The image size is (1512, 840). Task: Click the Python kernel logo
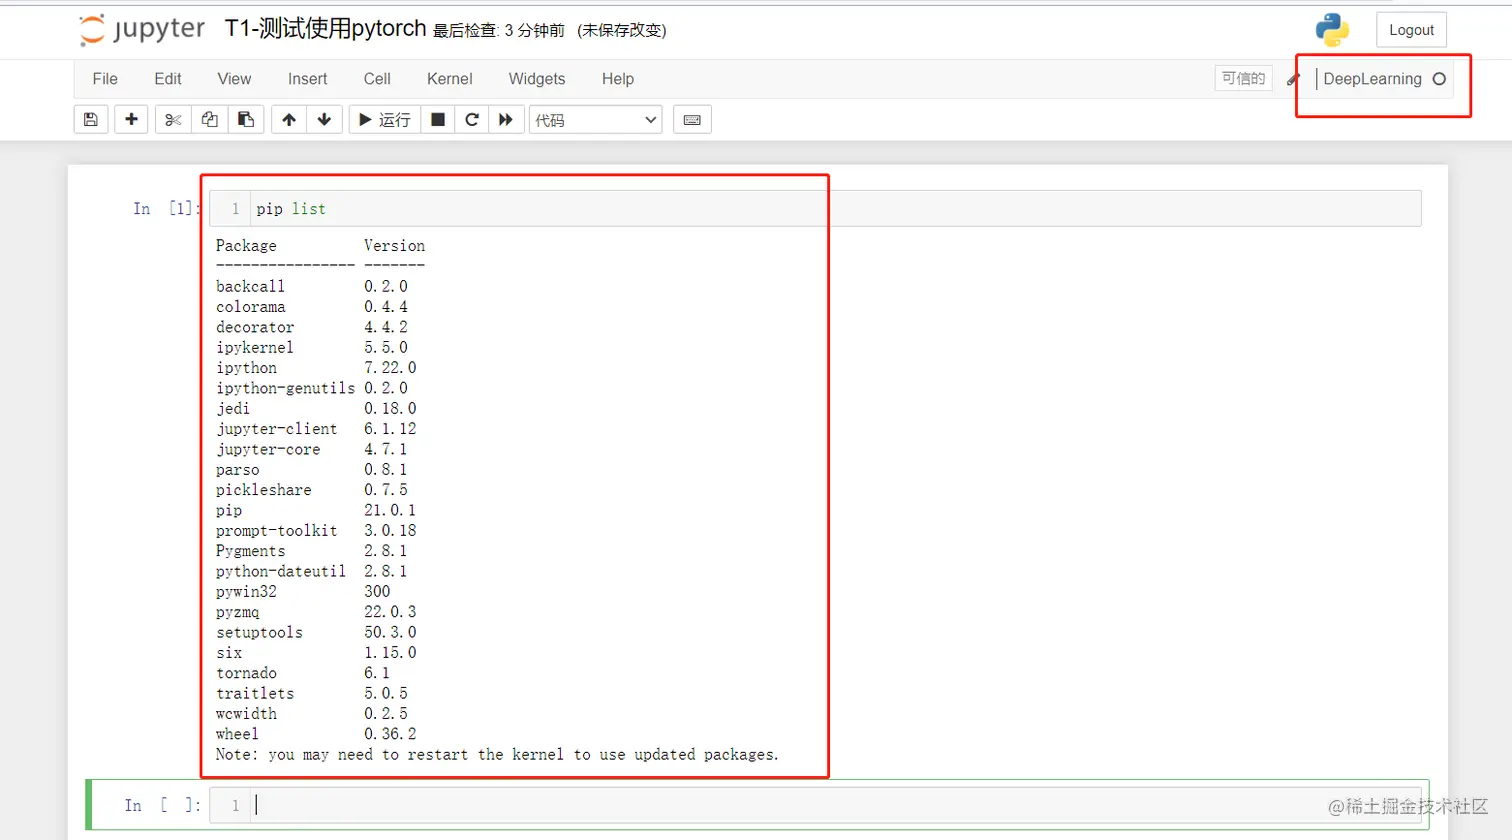1332,30
